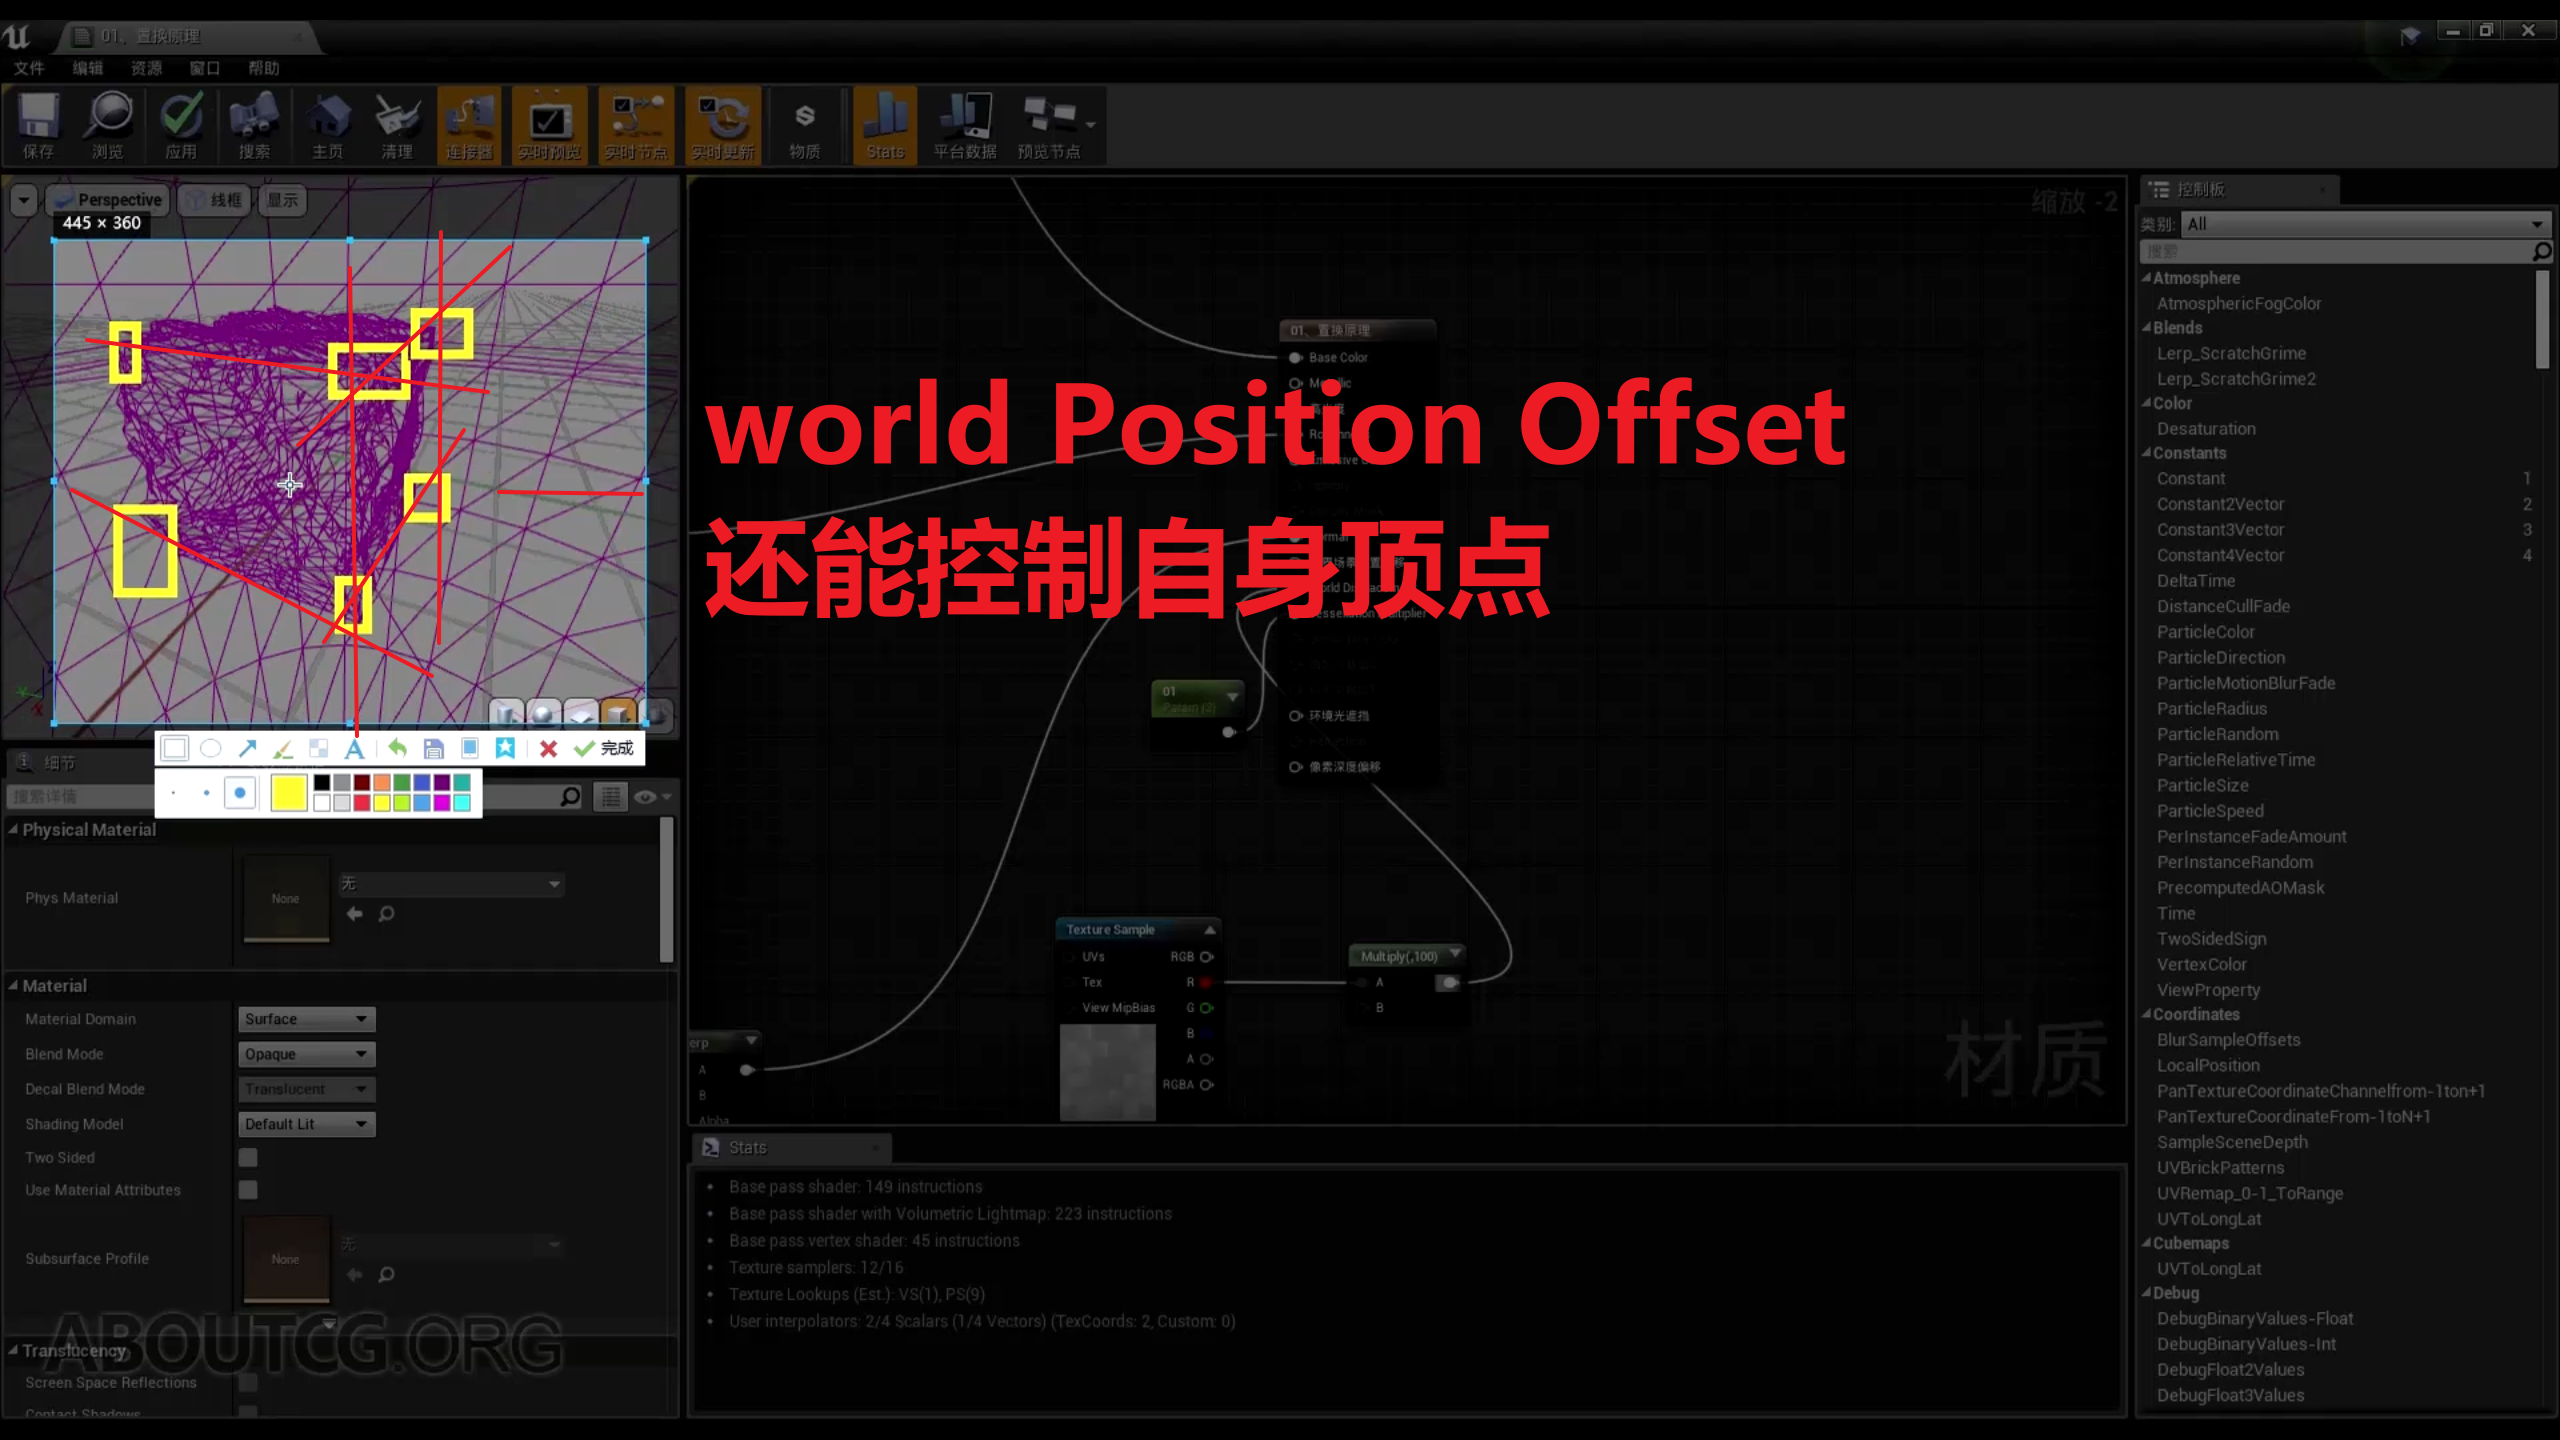Click the Stats toolbar icon

pos(884,125)
